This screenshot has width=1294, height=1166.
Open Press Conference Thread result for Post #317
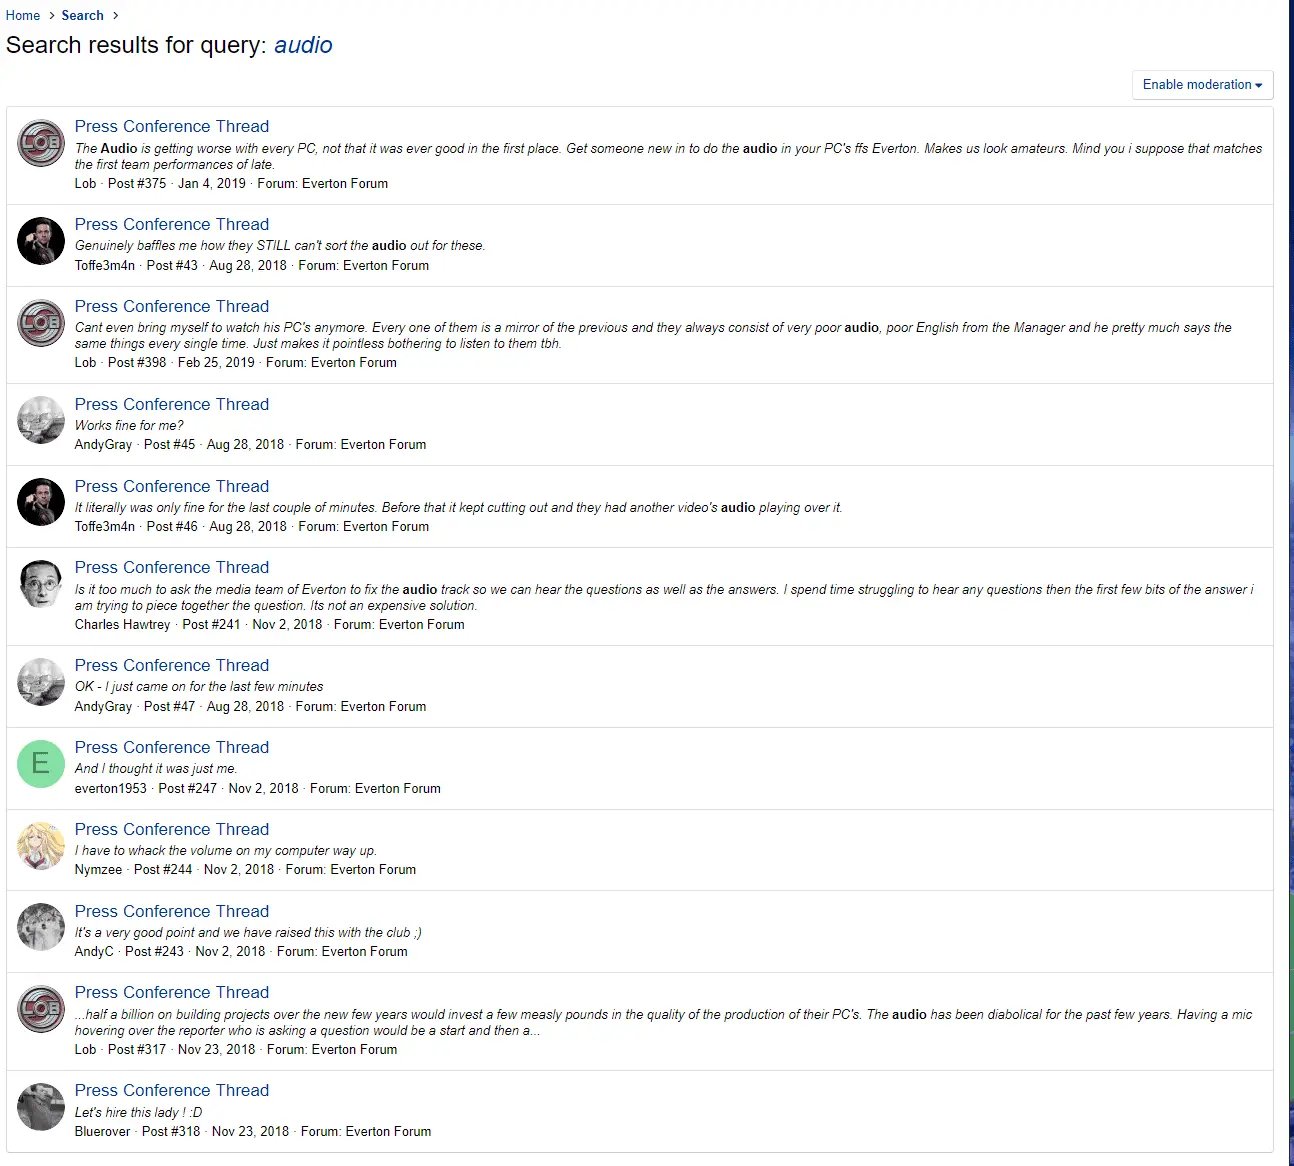(x=172, y=992)
